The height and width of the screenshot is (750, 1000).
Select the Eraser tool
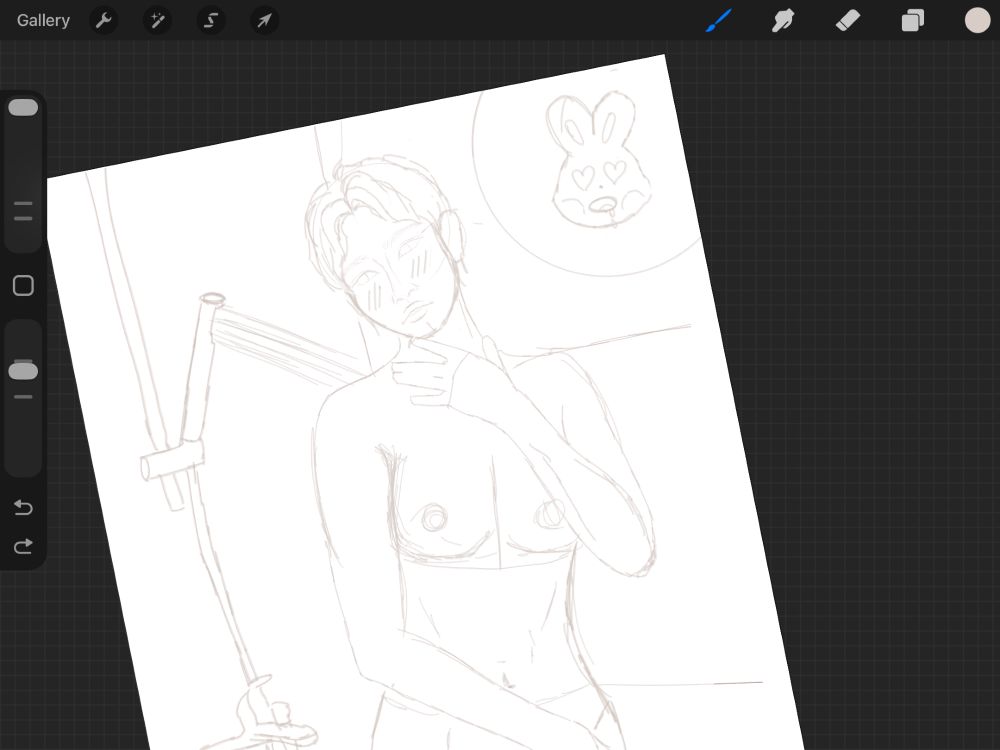[848, 20]
